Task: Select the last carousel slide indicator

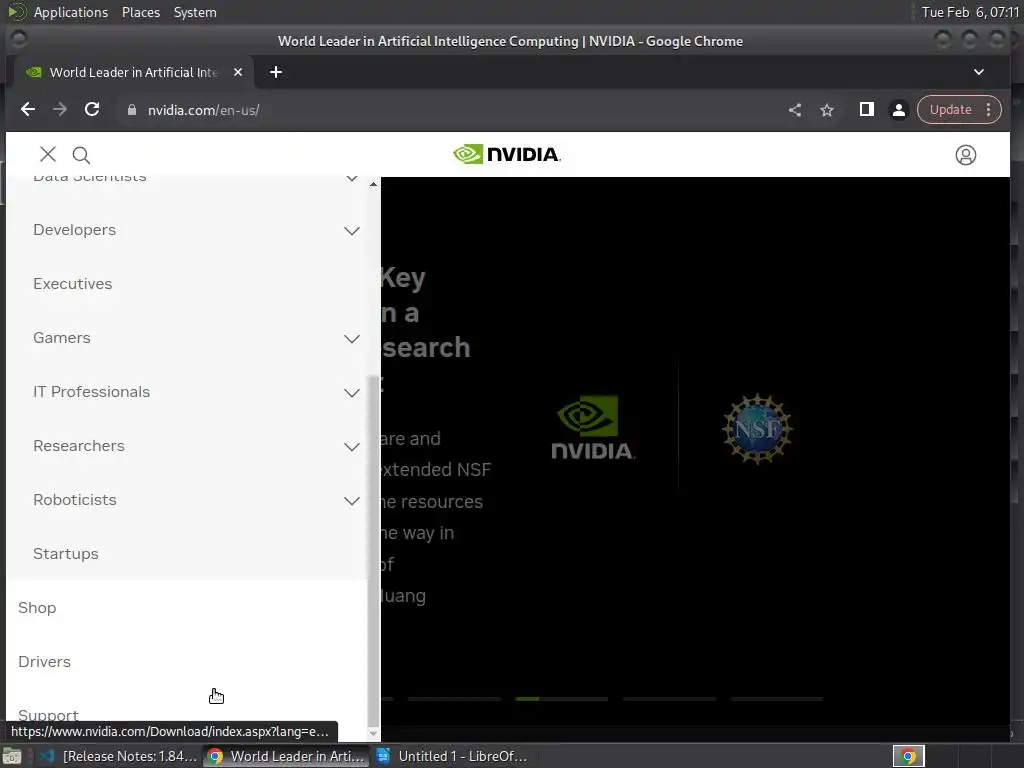Action: coord(776,699)
